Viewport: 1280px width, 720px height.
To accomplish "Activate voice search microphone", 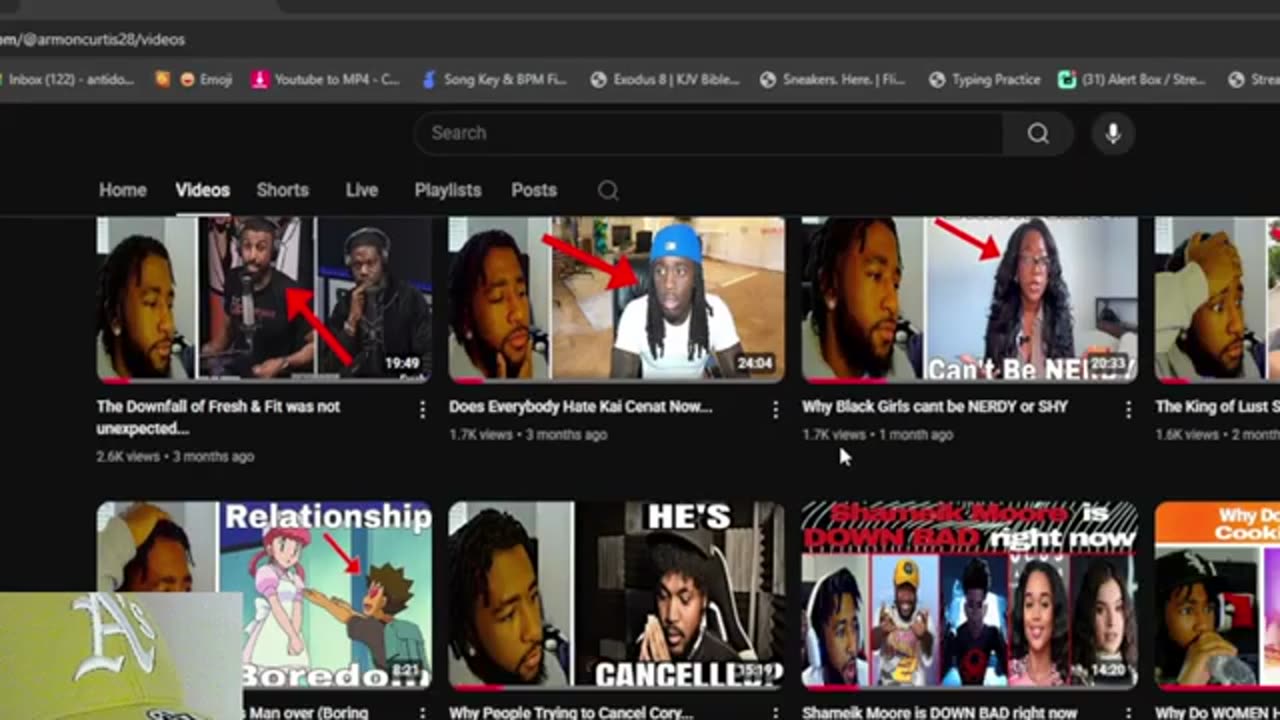I will 1113,133.
